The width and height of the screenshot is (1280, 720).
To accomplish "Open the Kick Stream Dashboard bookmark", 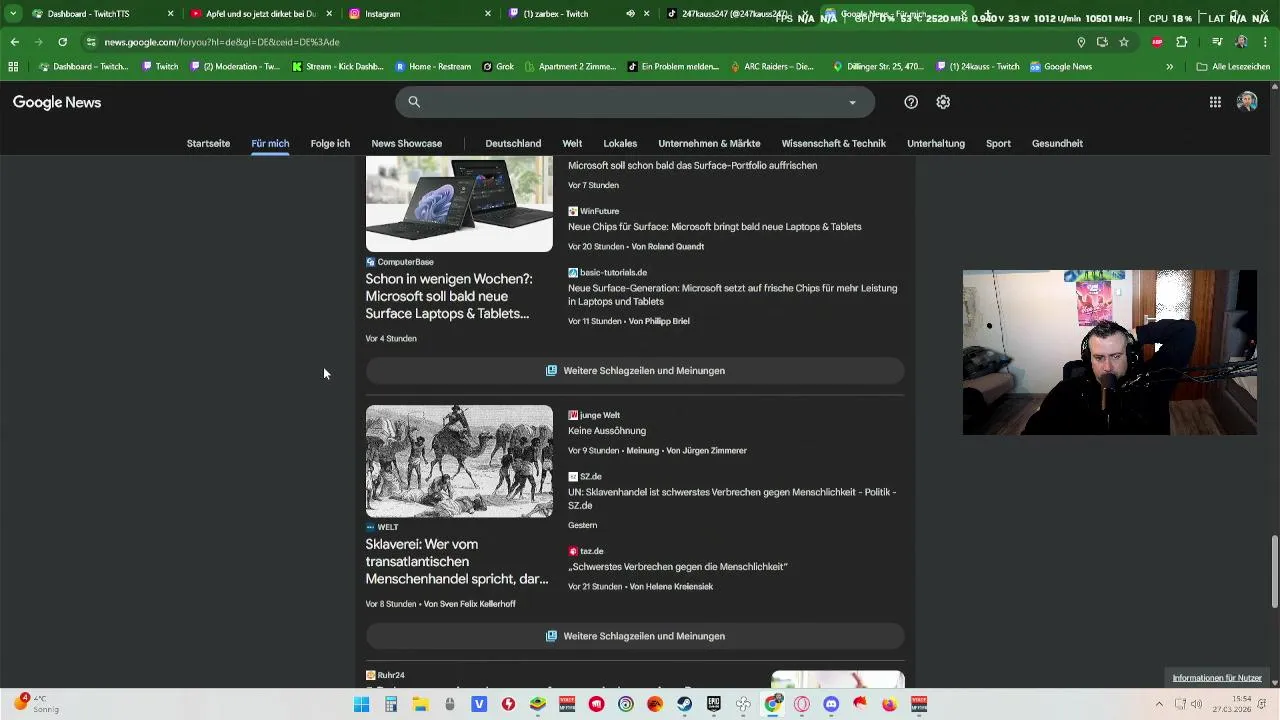I will tap(338, 67).
